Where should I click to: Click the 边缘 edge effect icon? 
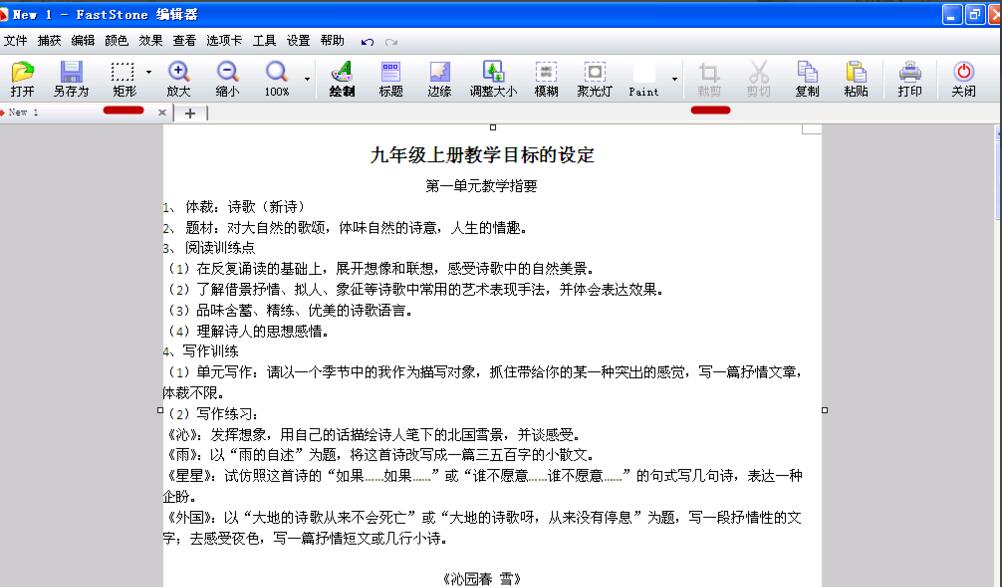click(439, 72)
